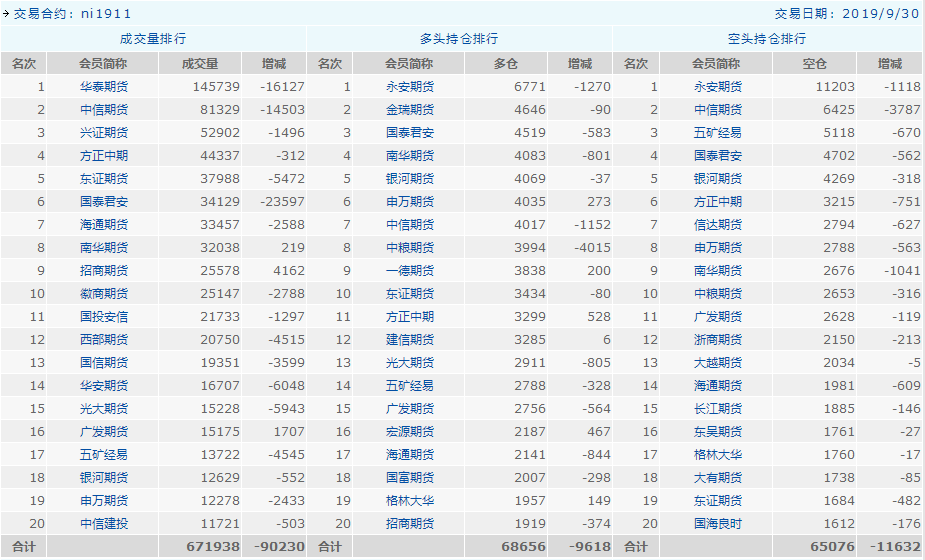Screen dimensions: 925x560
Task: Click 成交量排行 section header
Action: (153, 39)
